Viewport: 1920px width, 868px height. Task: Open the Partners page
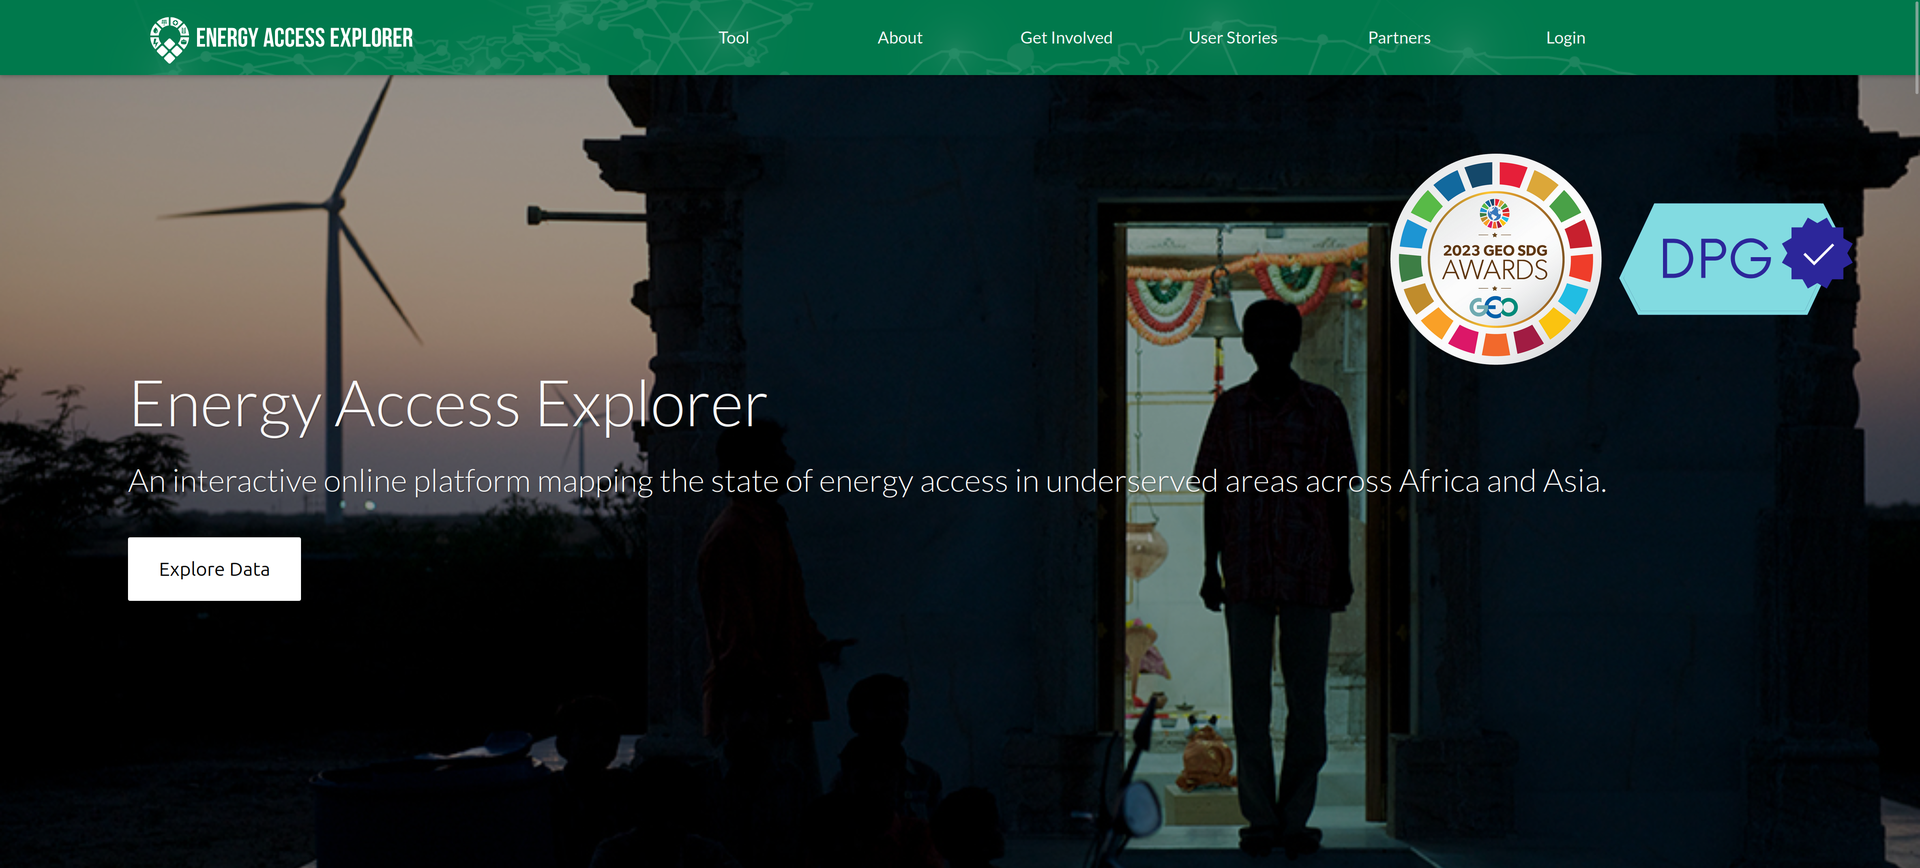(1398, 38)
